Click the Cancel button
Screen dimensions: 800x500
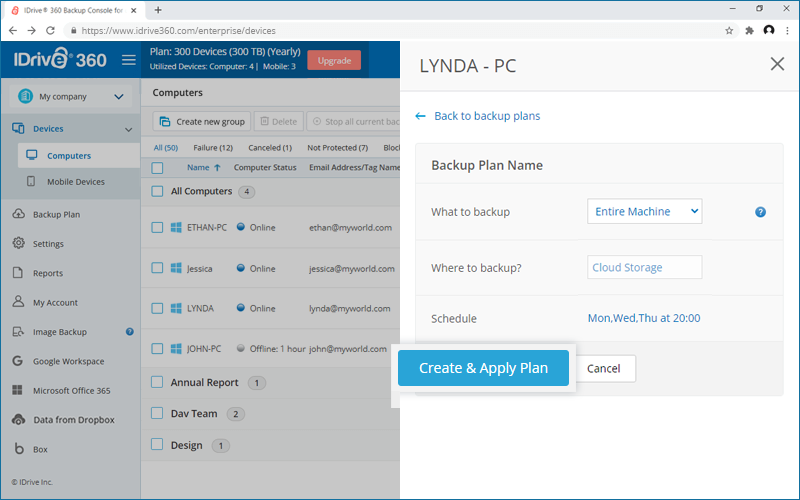coord(603,368)
